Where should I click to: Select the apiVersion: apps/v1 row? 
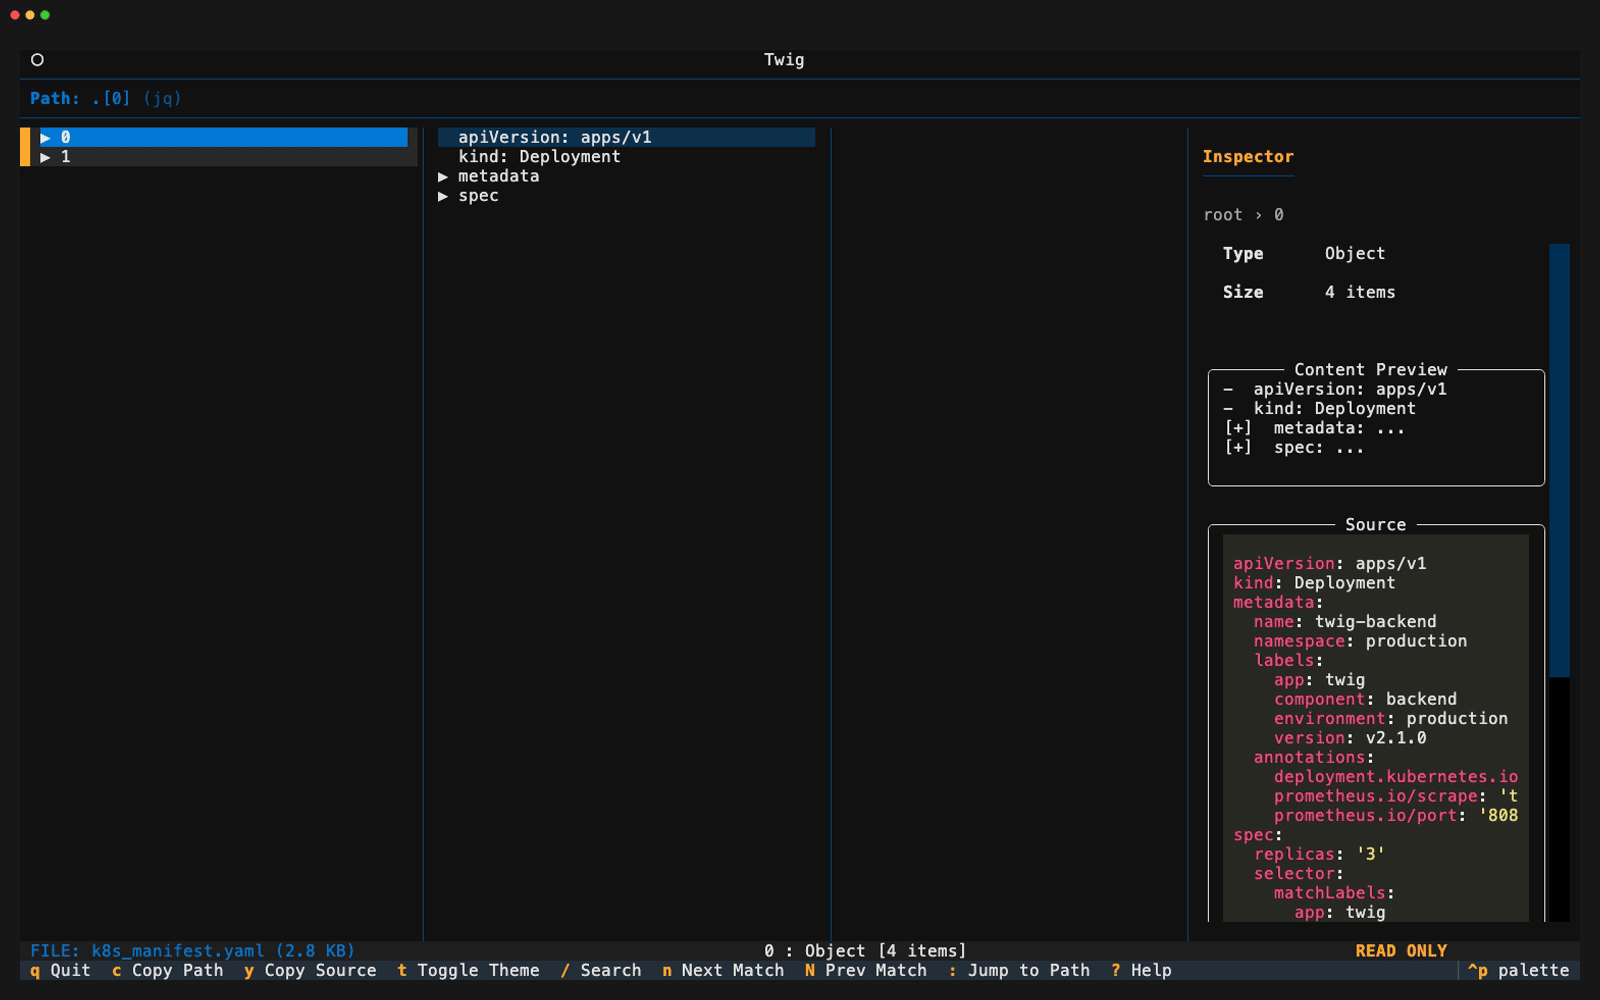pyautogui.click(x=554, y=137)
